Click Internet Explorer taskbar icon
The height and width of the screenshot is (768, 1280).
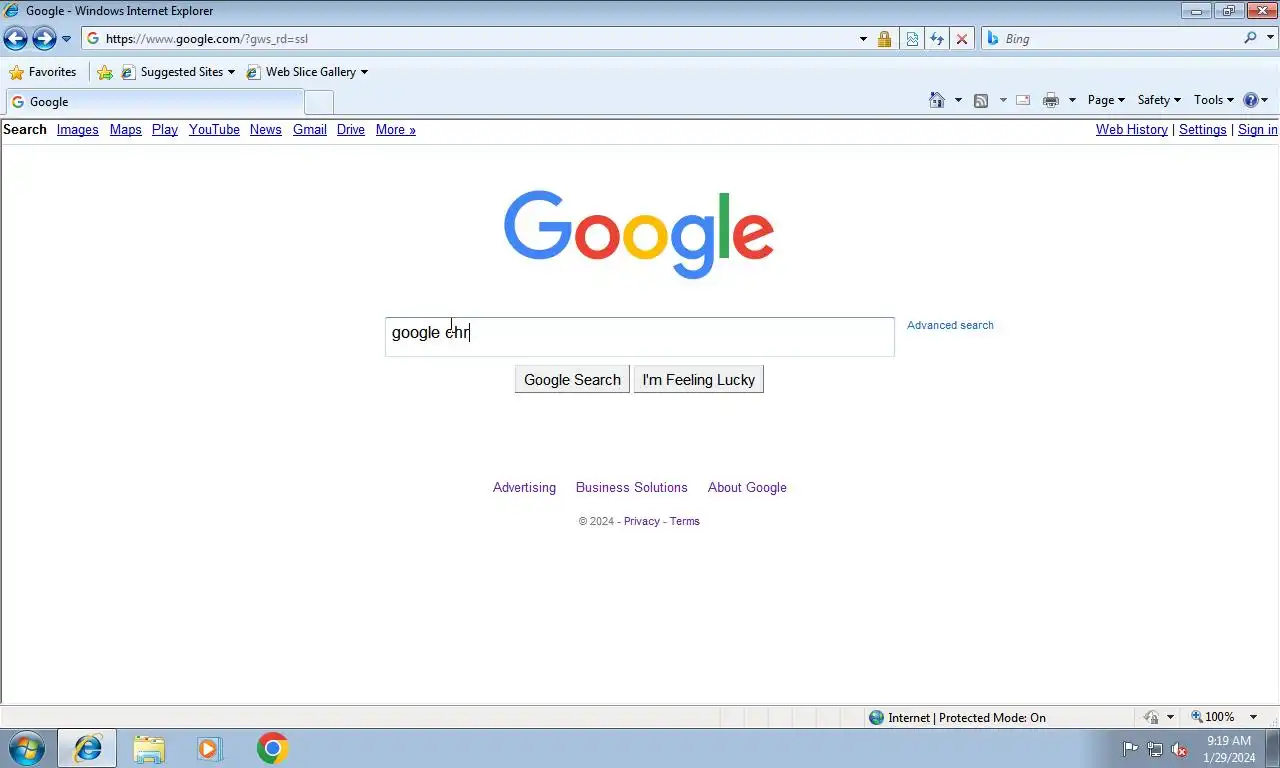(87, 748)
